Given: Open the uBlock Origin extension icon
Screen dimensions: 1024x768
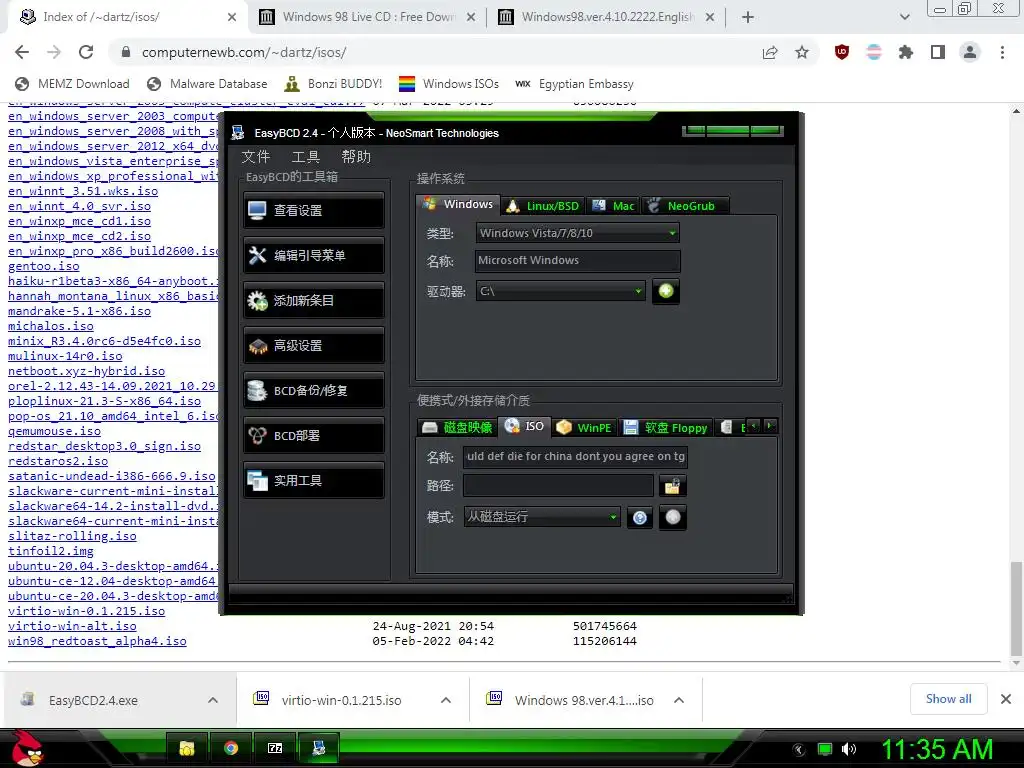Looking at the screenshot, I should [x=842, y=52].
